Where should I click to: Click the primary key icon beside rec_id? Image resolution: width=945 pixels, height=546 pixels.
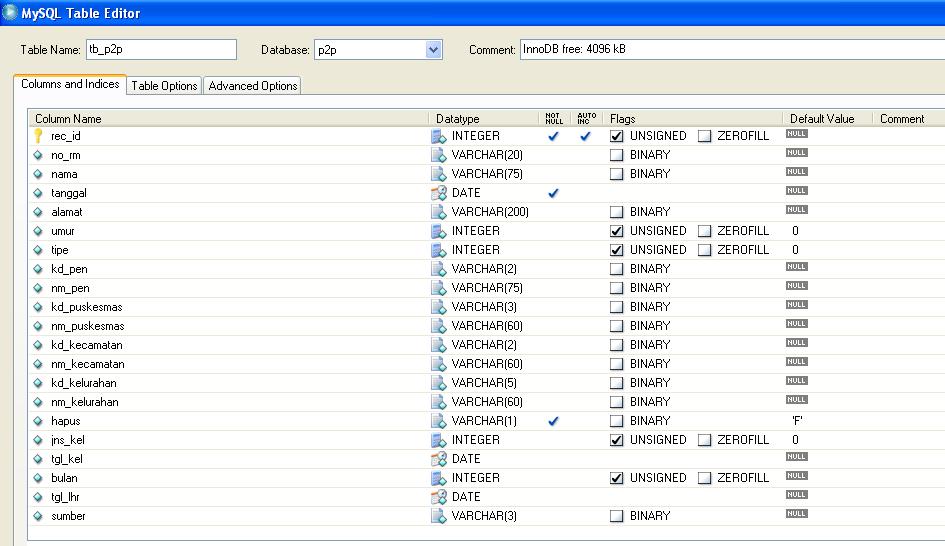coord(38,136)
